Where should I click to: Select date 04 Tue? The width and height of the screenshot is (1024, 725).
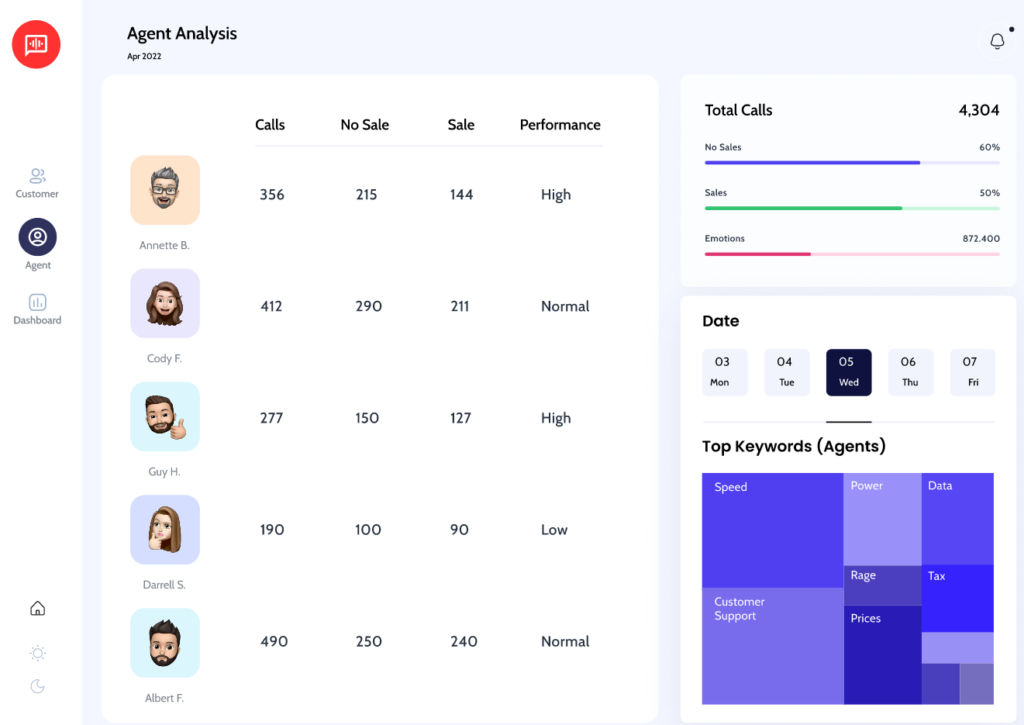coord(786,372)
